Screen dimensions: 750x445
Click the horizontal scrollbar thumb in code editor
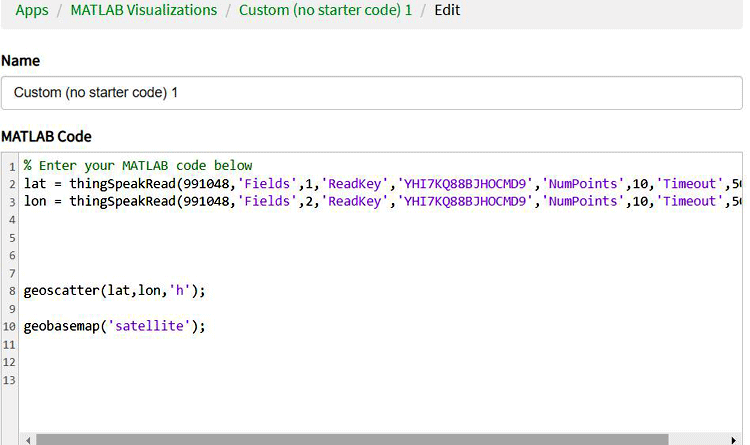352,440
